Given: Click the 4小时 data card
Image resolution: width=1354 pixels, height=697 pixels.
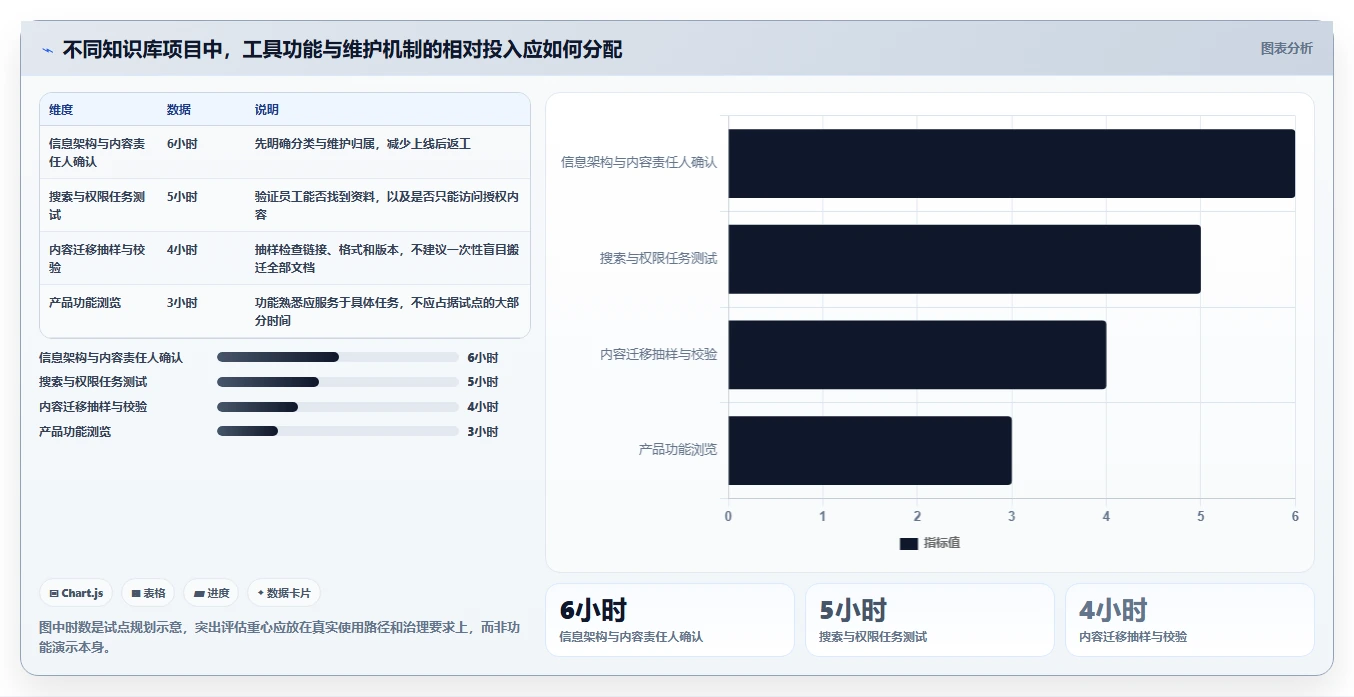Looking at the screenshot, I should pyautogui.click(x=1189, y=620).
